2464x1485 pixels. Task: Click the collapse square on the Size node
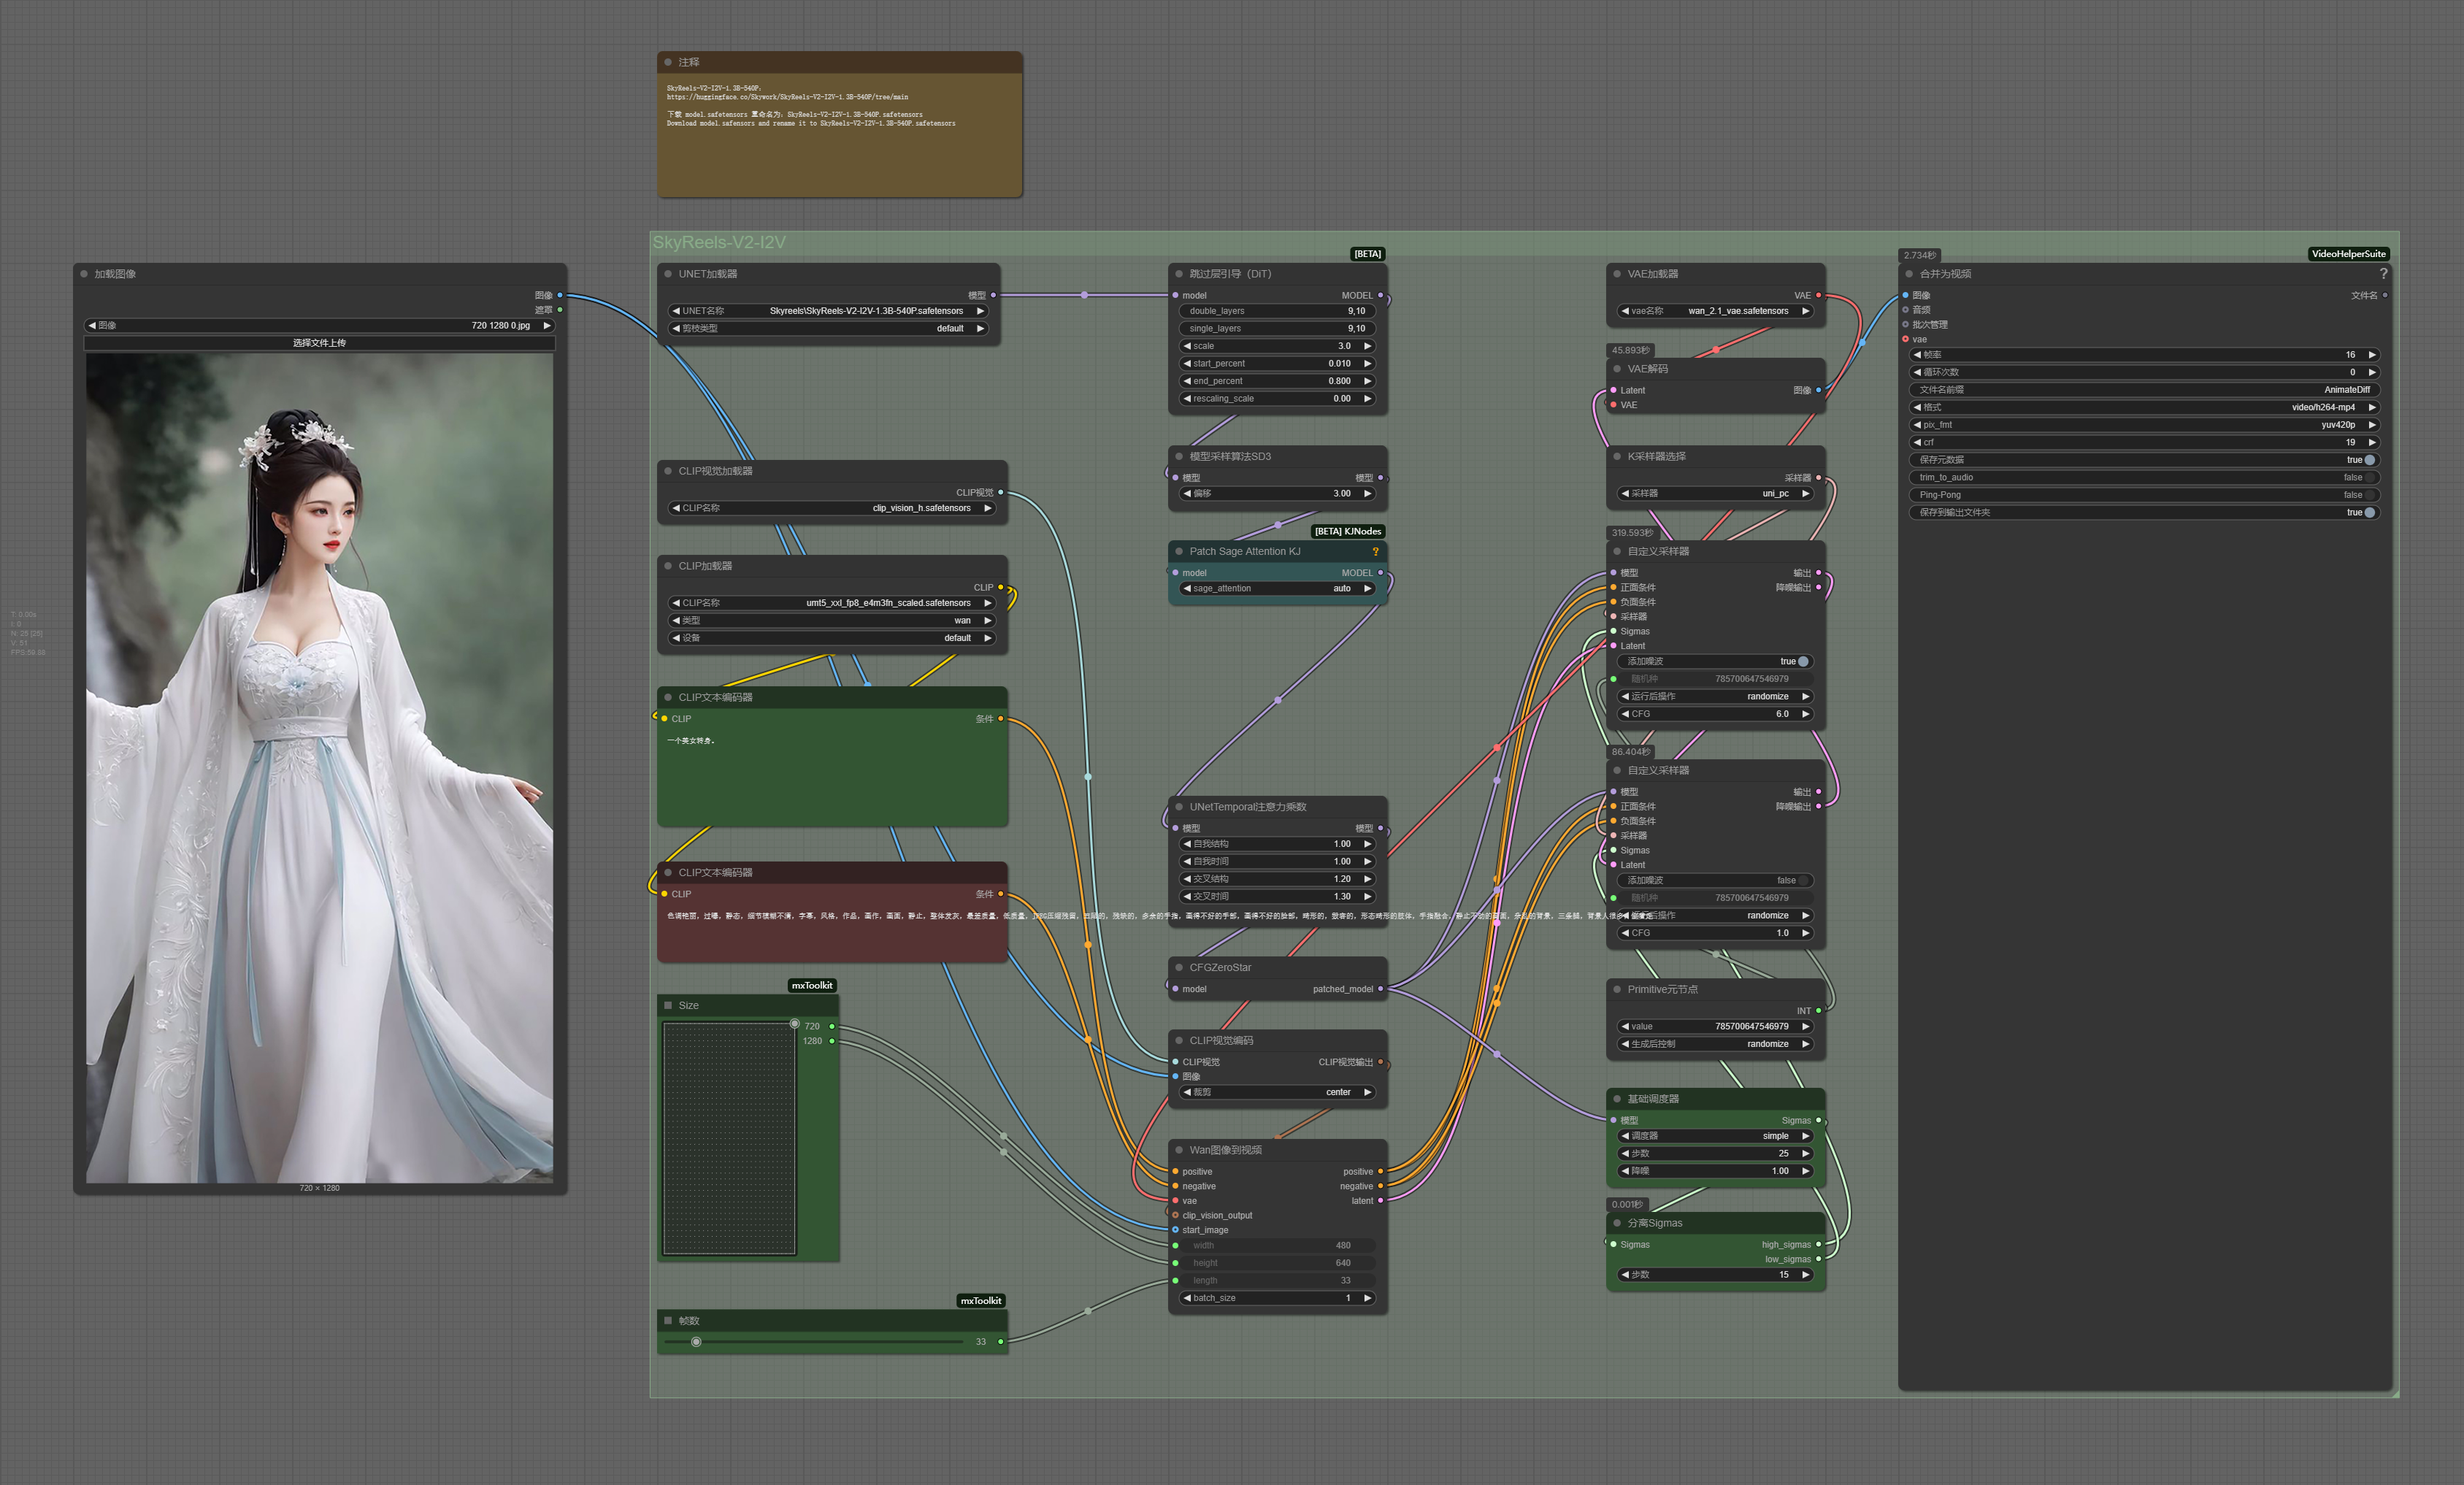click(x=668, y=1005)
